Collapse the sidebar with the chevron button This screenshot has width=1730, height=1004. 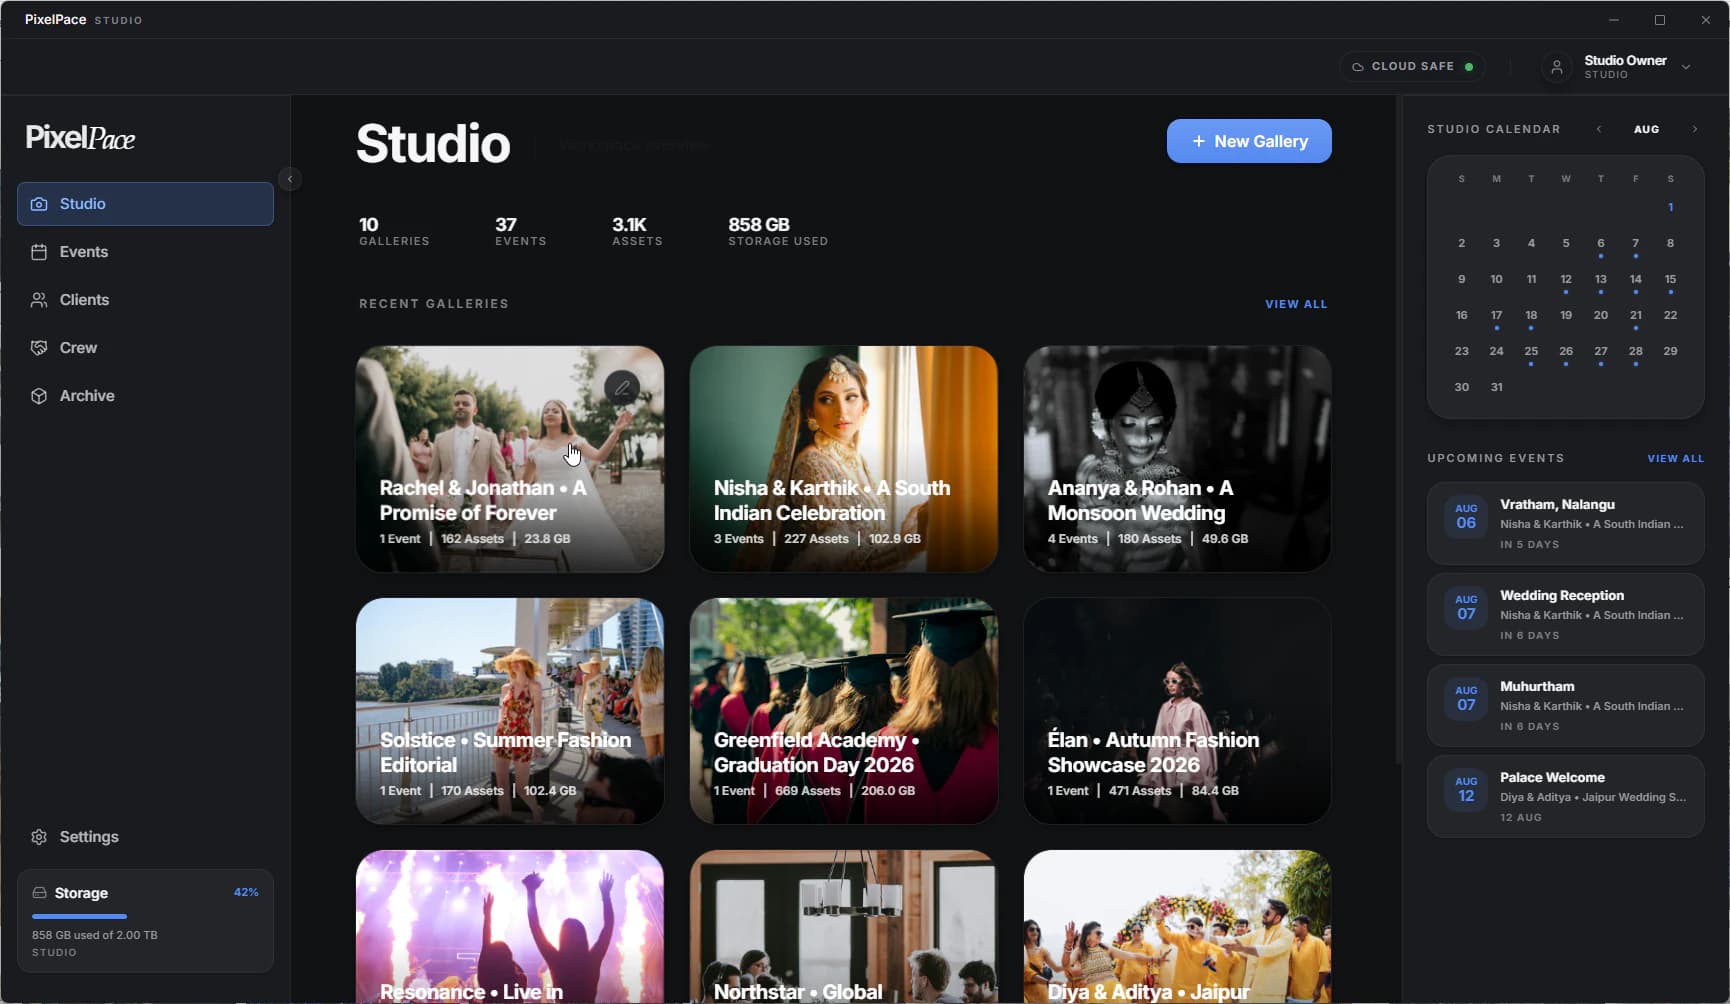[290, 179]
